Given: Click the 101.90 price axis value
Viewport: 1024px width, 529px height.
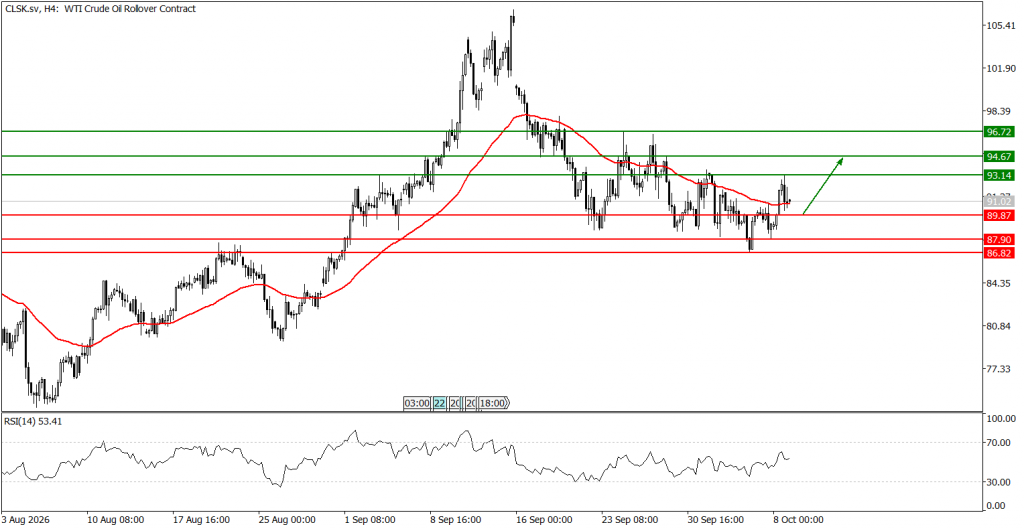Looking at the screenshot, I should [x=1000, y=69].
